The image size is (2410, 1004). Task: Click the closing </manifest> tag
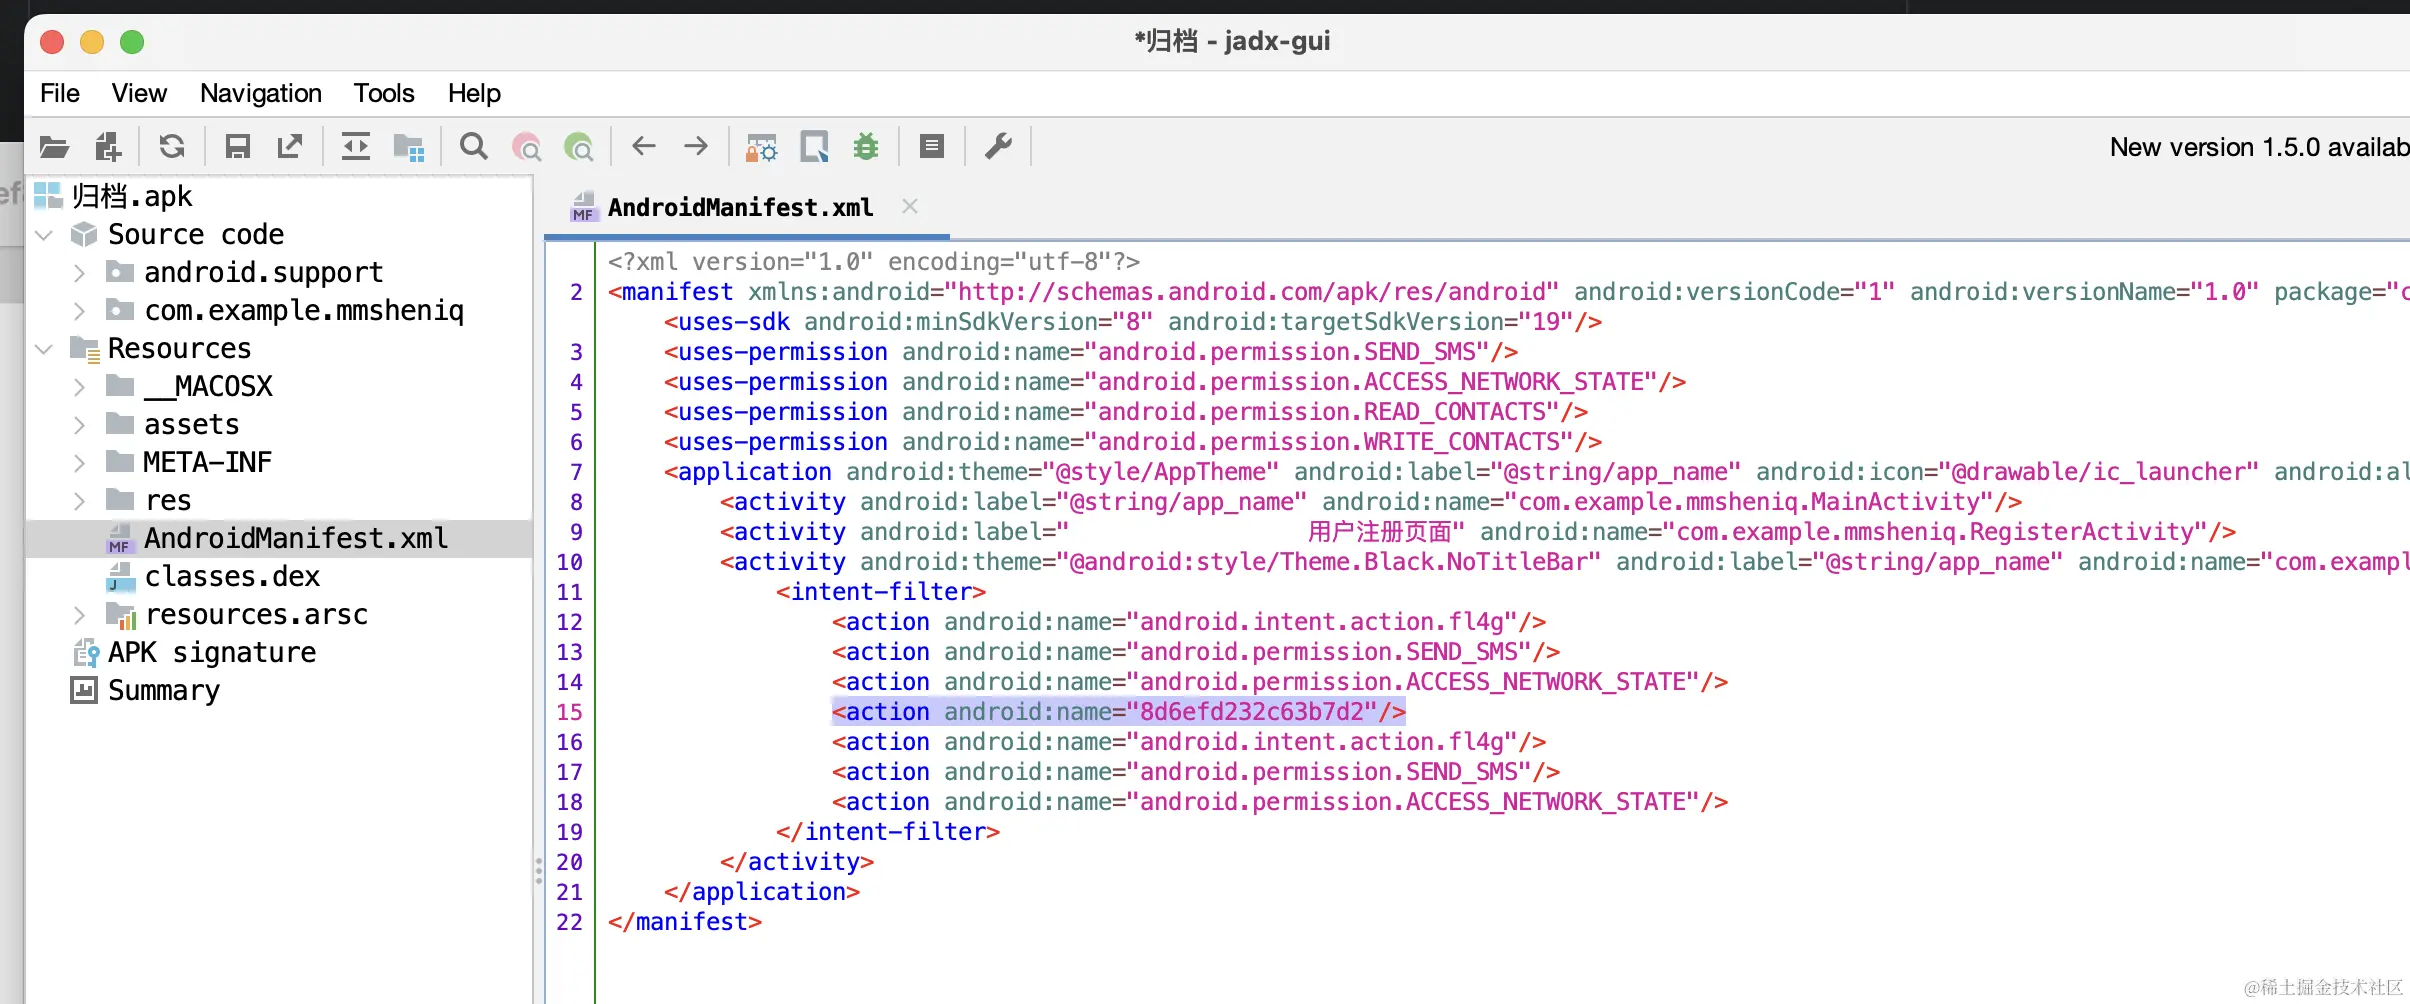685,922
